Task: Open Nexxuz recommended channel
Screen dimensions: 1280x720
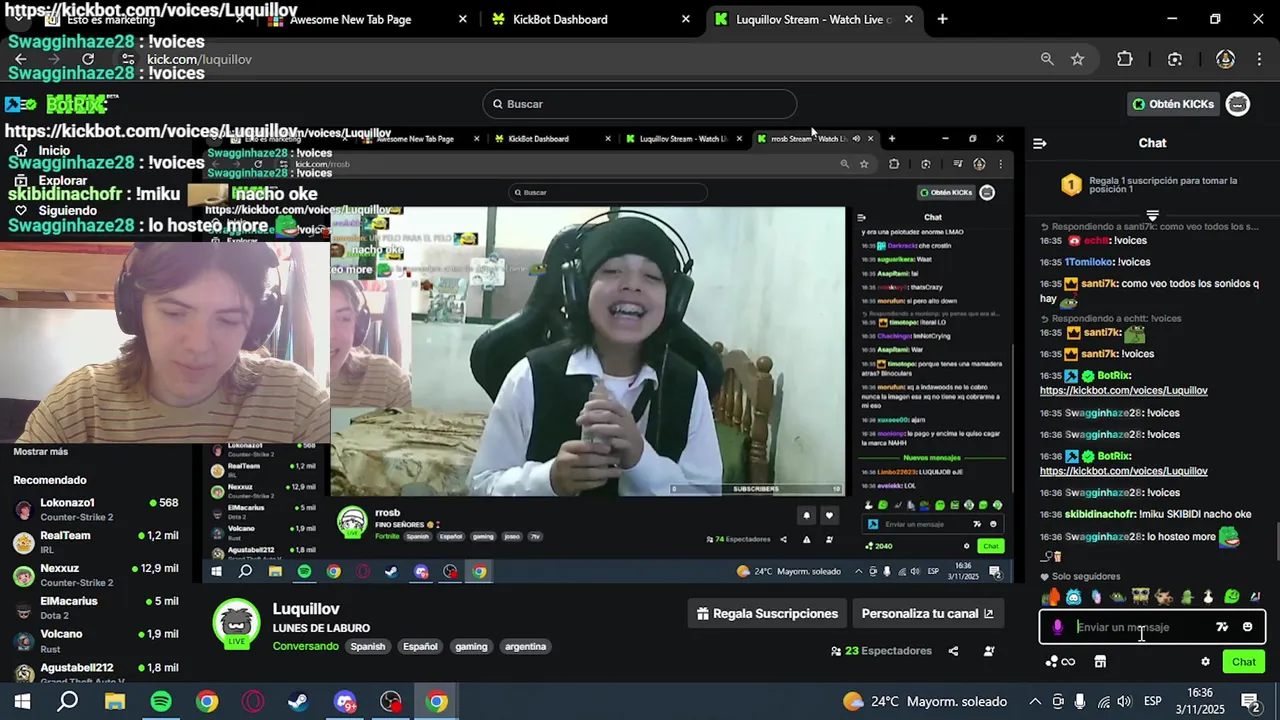Action: [95, 575]
